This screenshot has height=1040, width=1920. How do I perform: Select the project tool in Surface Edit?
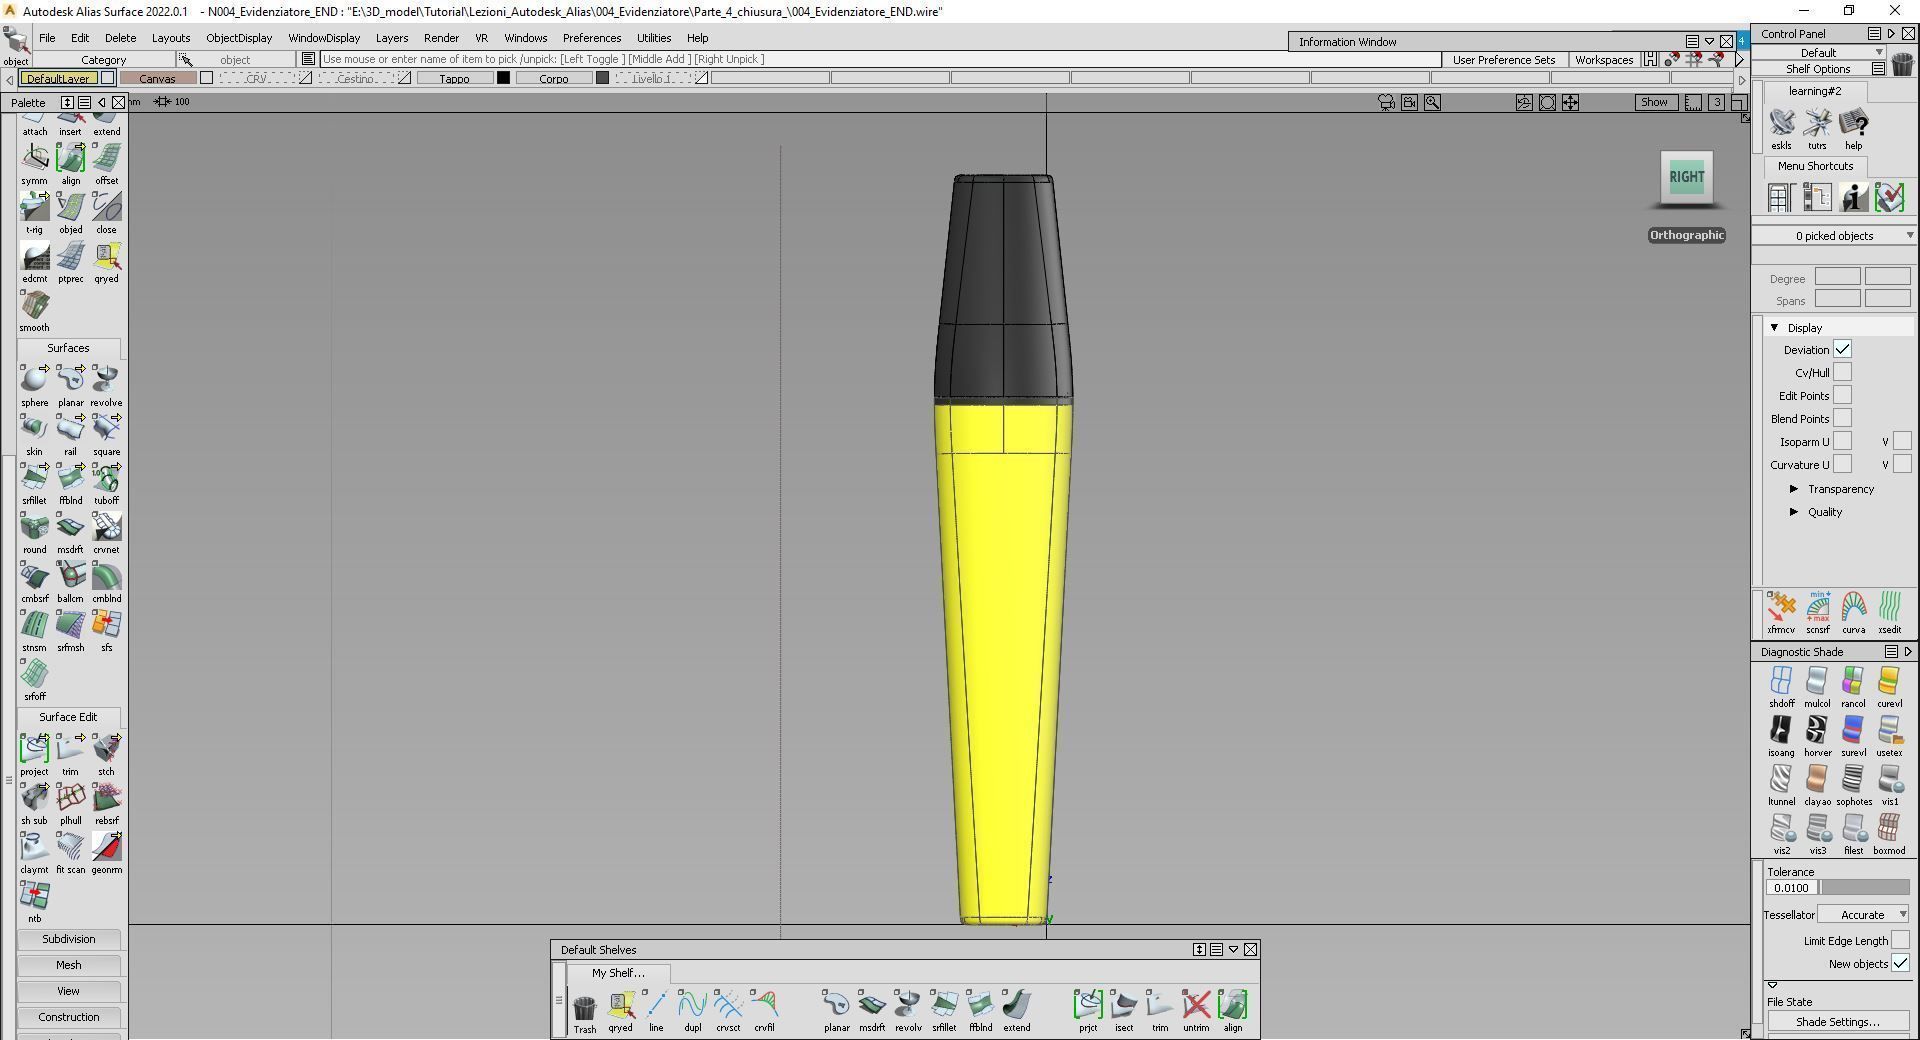34,748
